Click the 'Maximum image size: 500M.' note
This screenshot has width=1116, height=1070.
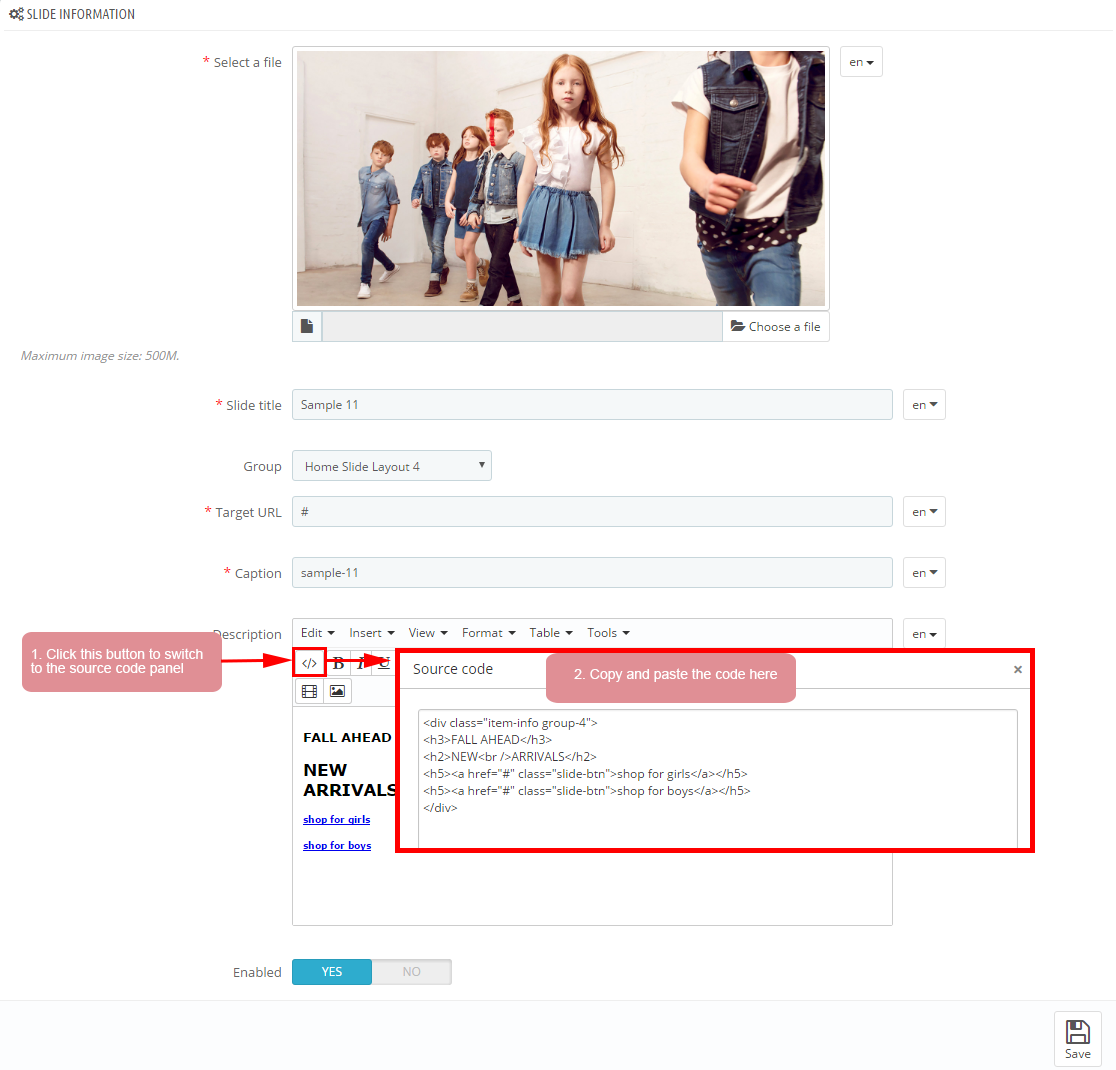[x=100, y=356]
